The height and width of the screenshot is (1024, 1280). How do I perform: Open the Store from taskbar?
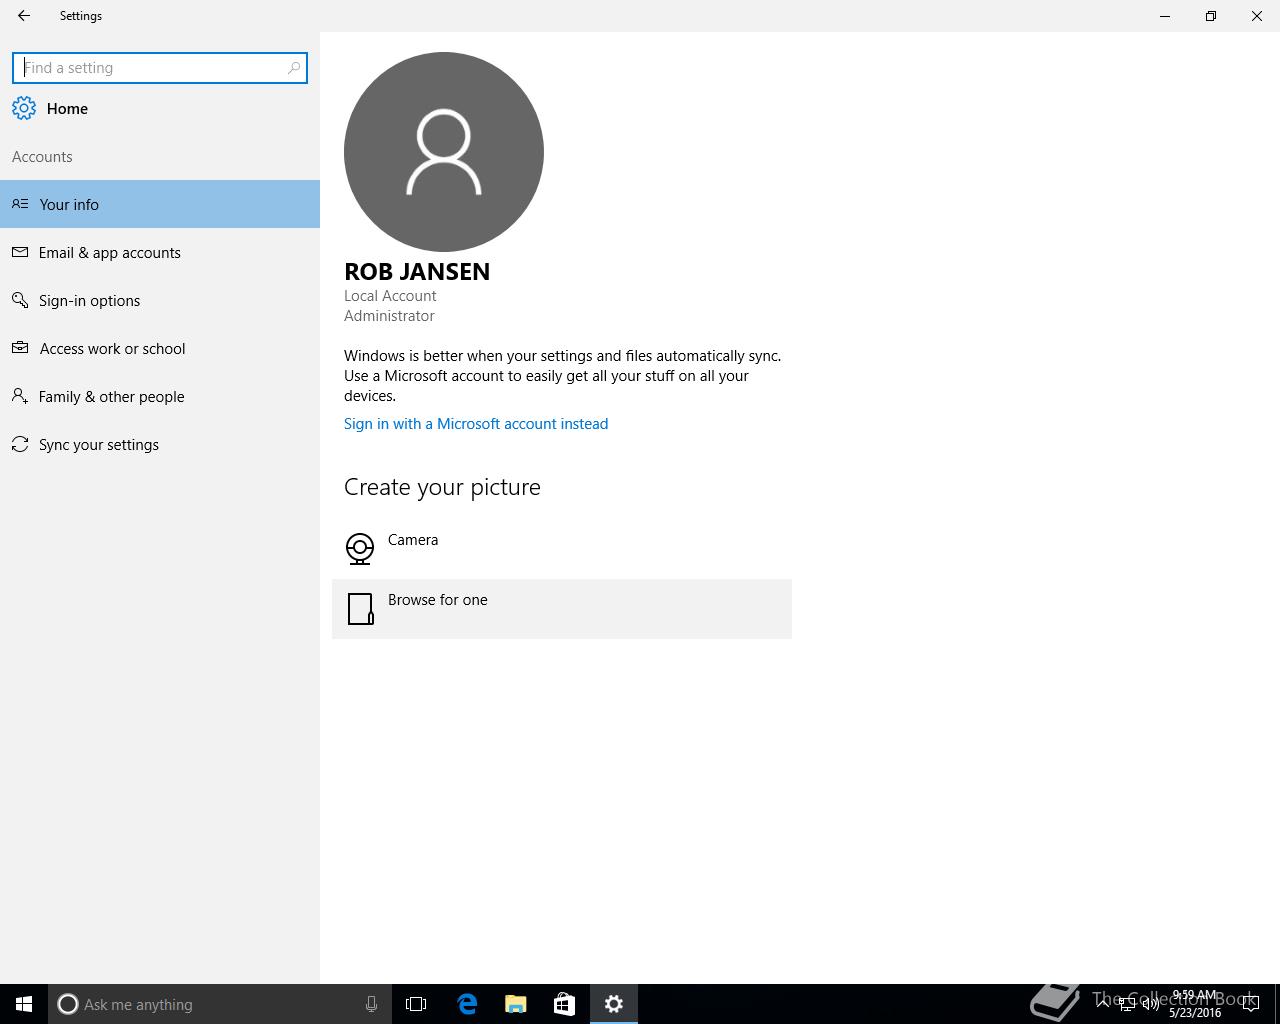[564, 1004]
